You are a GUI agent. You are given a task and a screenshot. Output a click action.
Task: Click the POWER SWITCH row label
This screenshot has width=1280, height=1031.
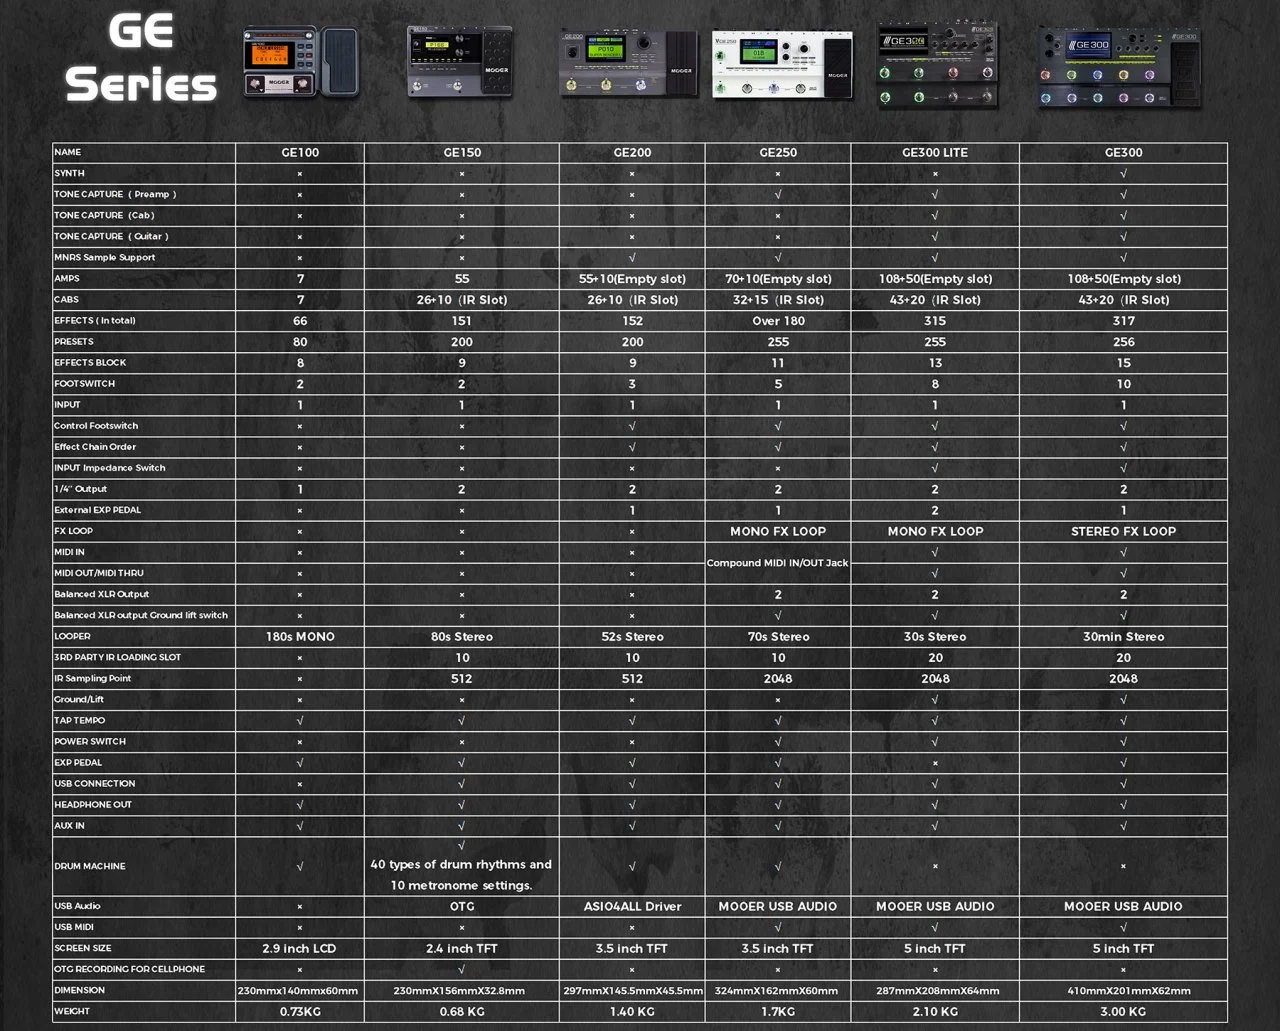(x=90, y=741)
